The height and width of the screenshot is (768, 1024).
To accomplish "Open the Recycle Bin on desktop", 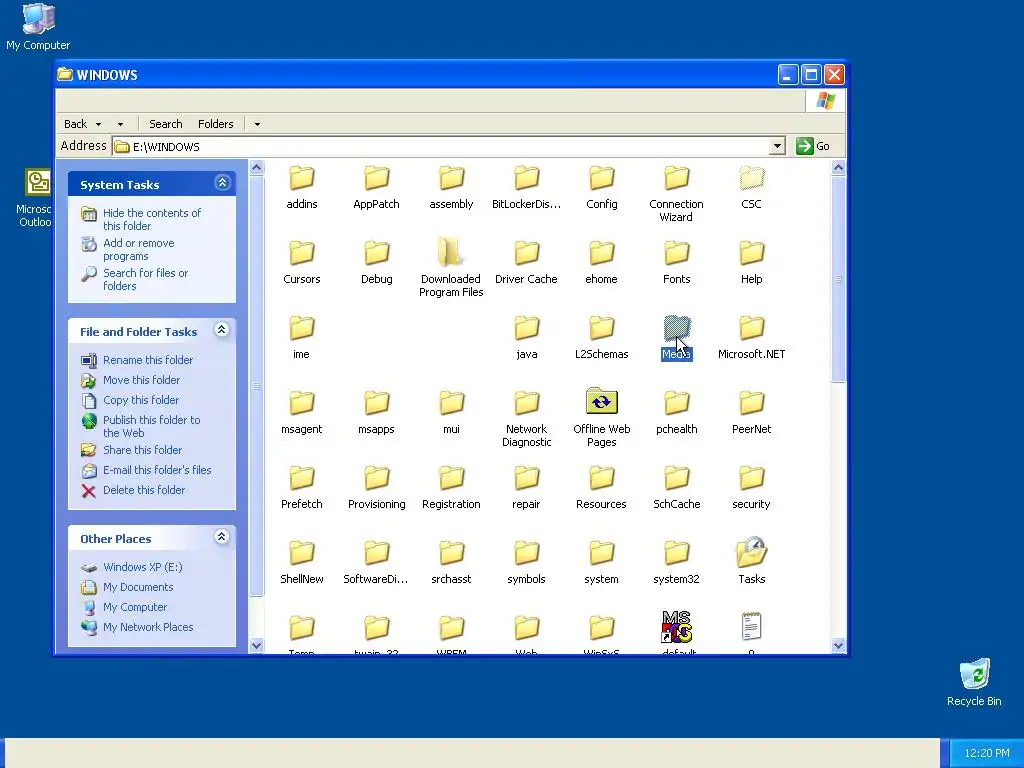I will [x=974, y=682].
